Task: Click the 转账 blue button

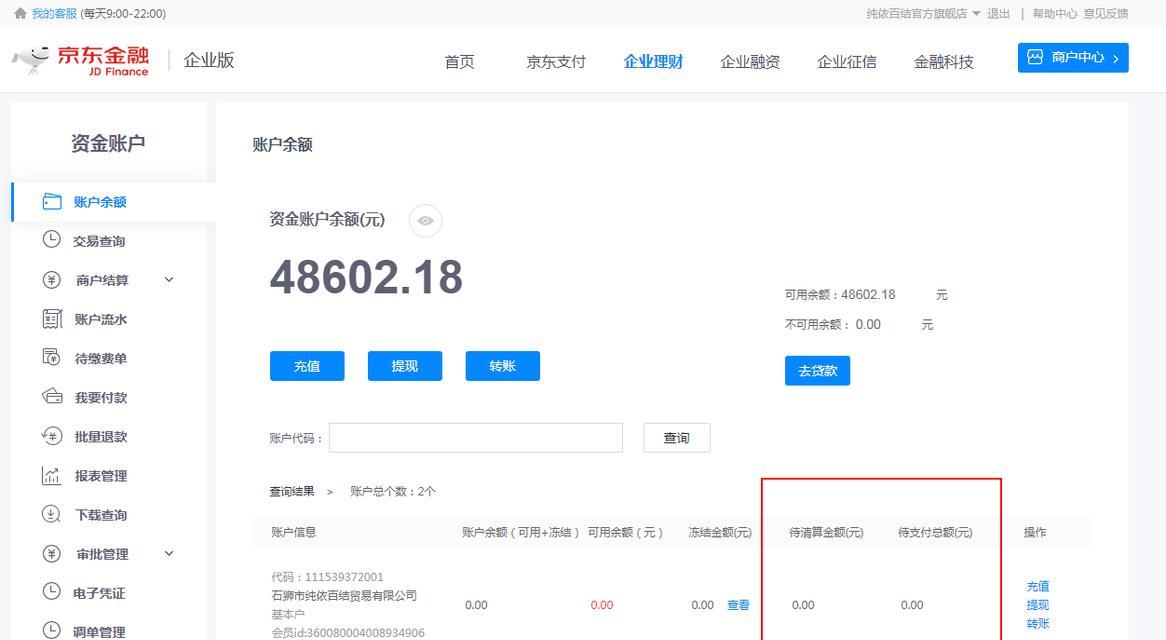Action: tap(503, 366)
